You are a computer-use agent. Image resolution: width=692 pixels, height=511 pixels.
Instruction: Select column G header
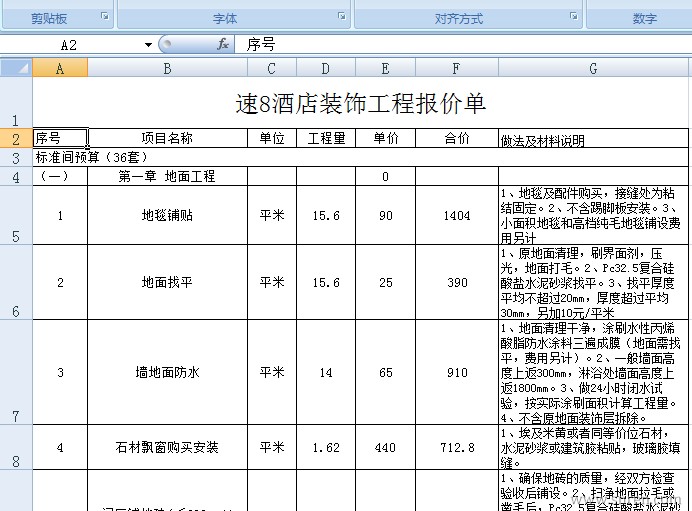pyautogui.click(x=593, y=68)
